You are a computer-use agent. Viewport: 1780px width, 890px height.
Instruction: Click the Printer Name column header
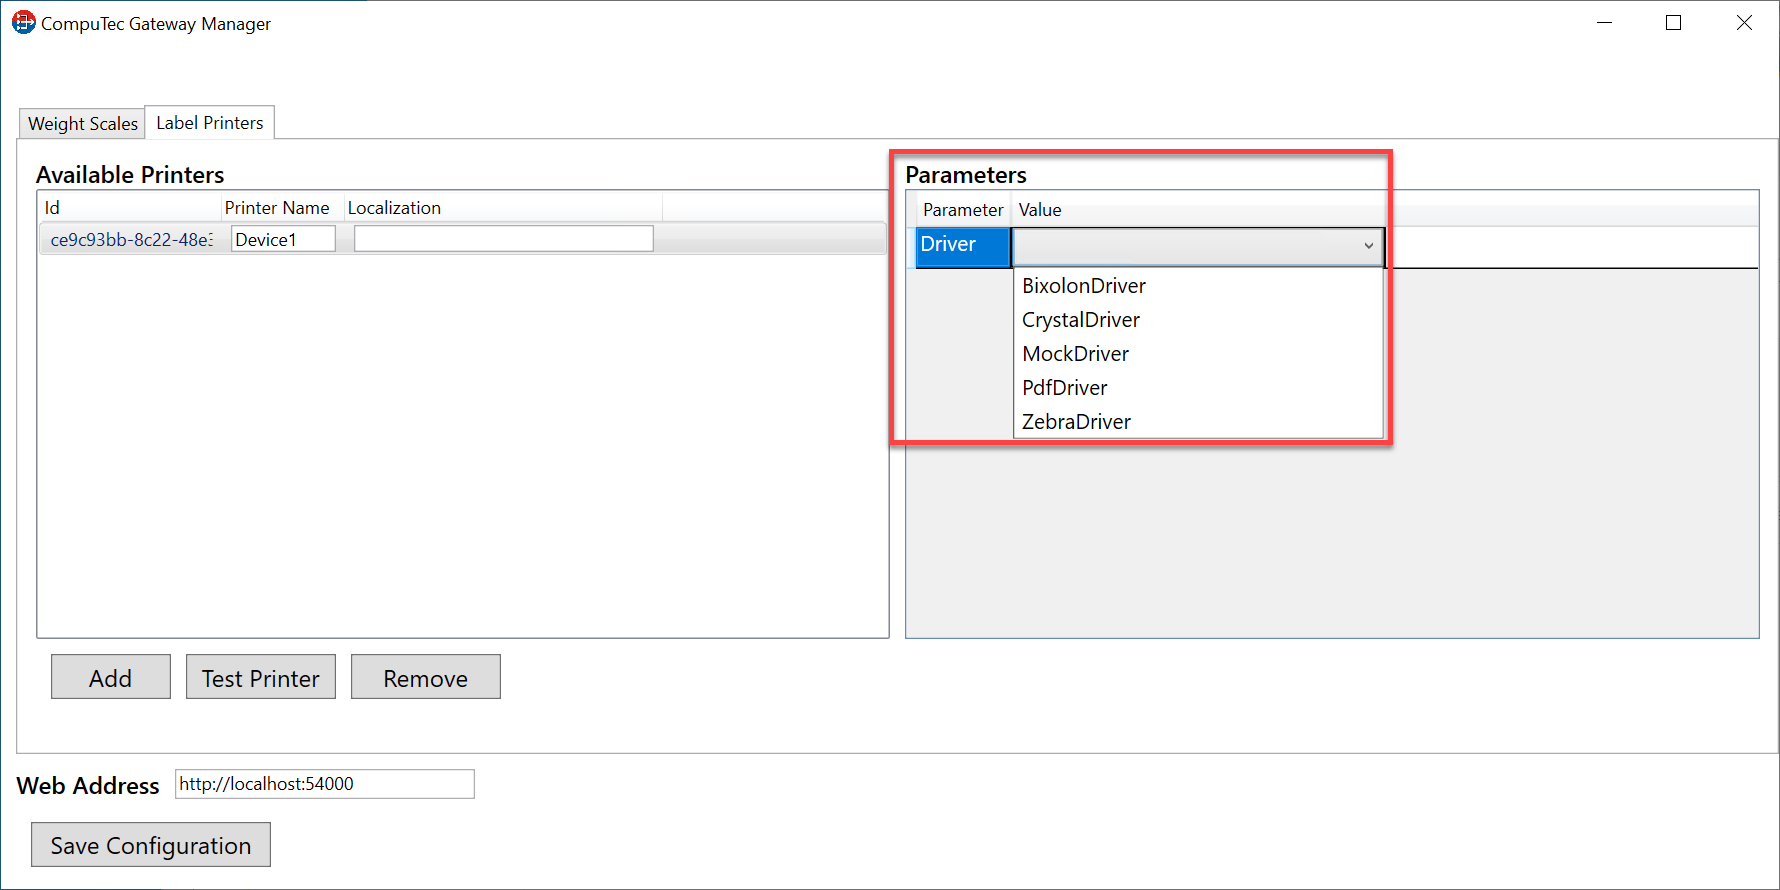coord(277,208)
